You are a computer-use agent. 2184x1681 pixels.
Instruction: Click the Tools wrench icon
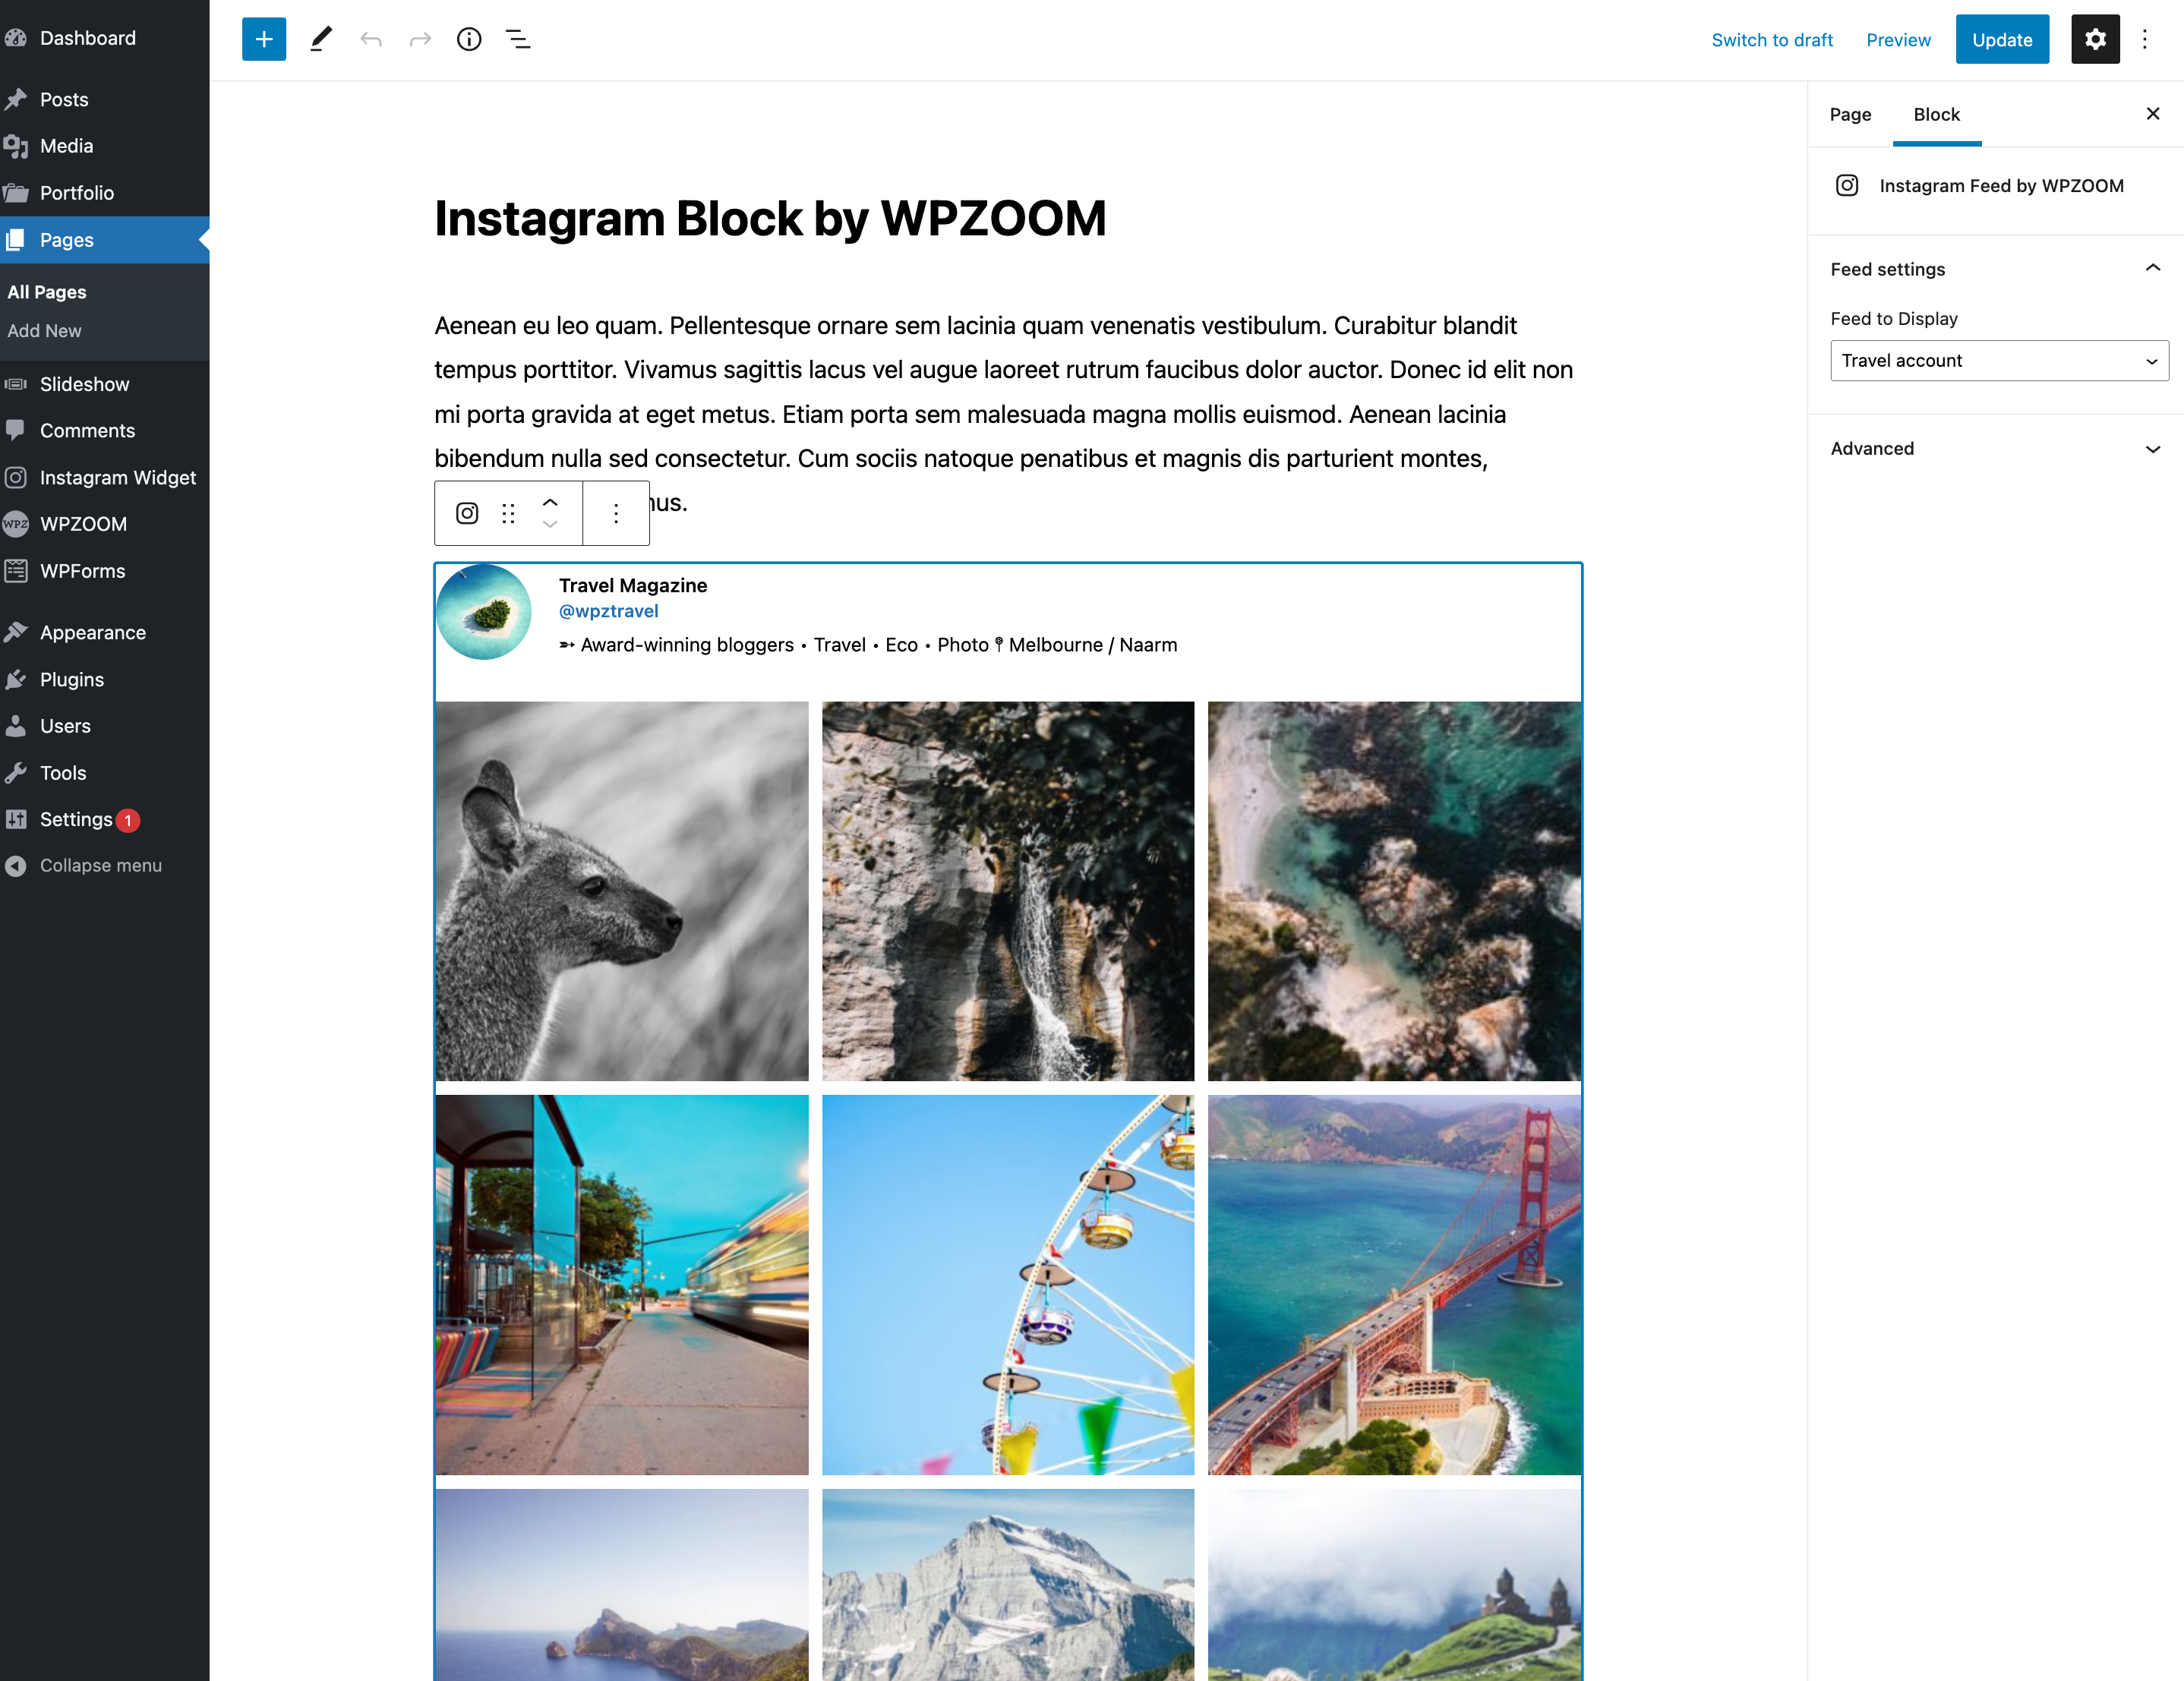tap(15, 773)
